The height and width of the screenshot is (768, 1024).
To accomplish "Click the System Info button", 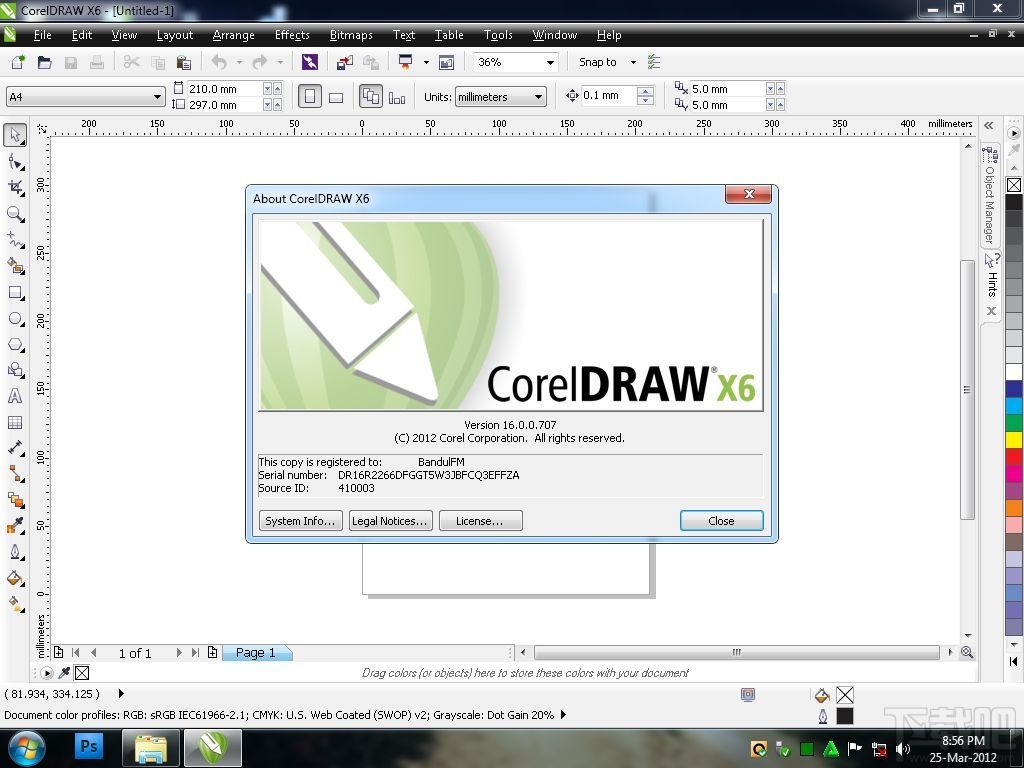I will click(300, 520).
